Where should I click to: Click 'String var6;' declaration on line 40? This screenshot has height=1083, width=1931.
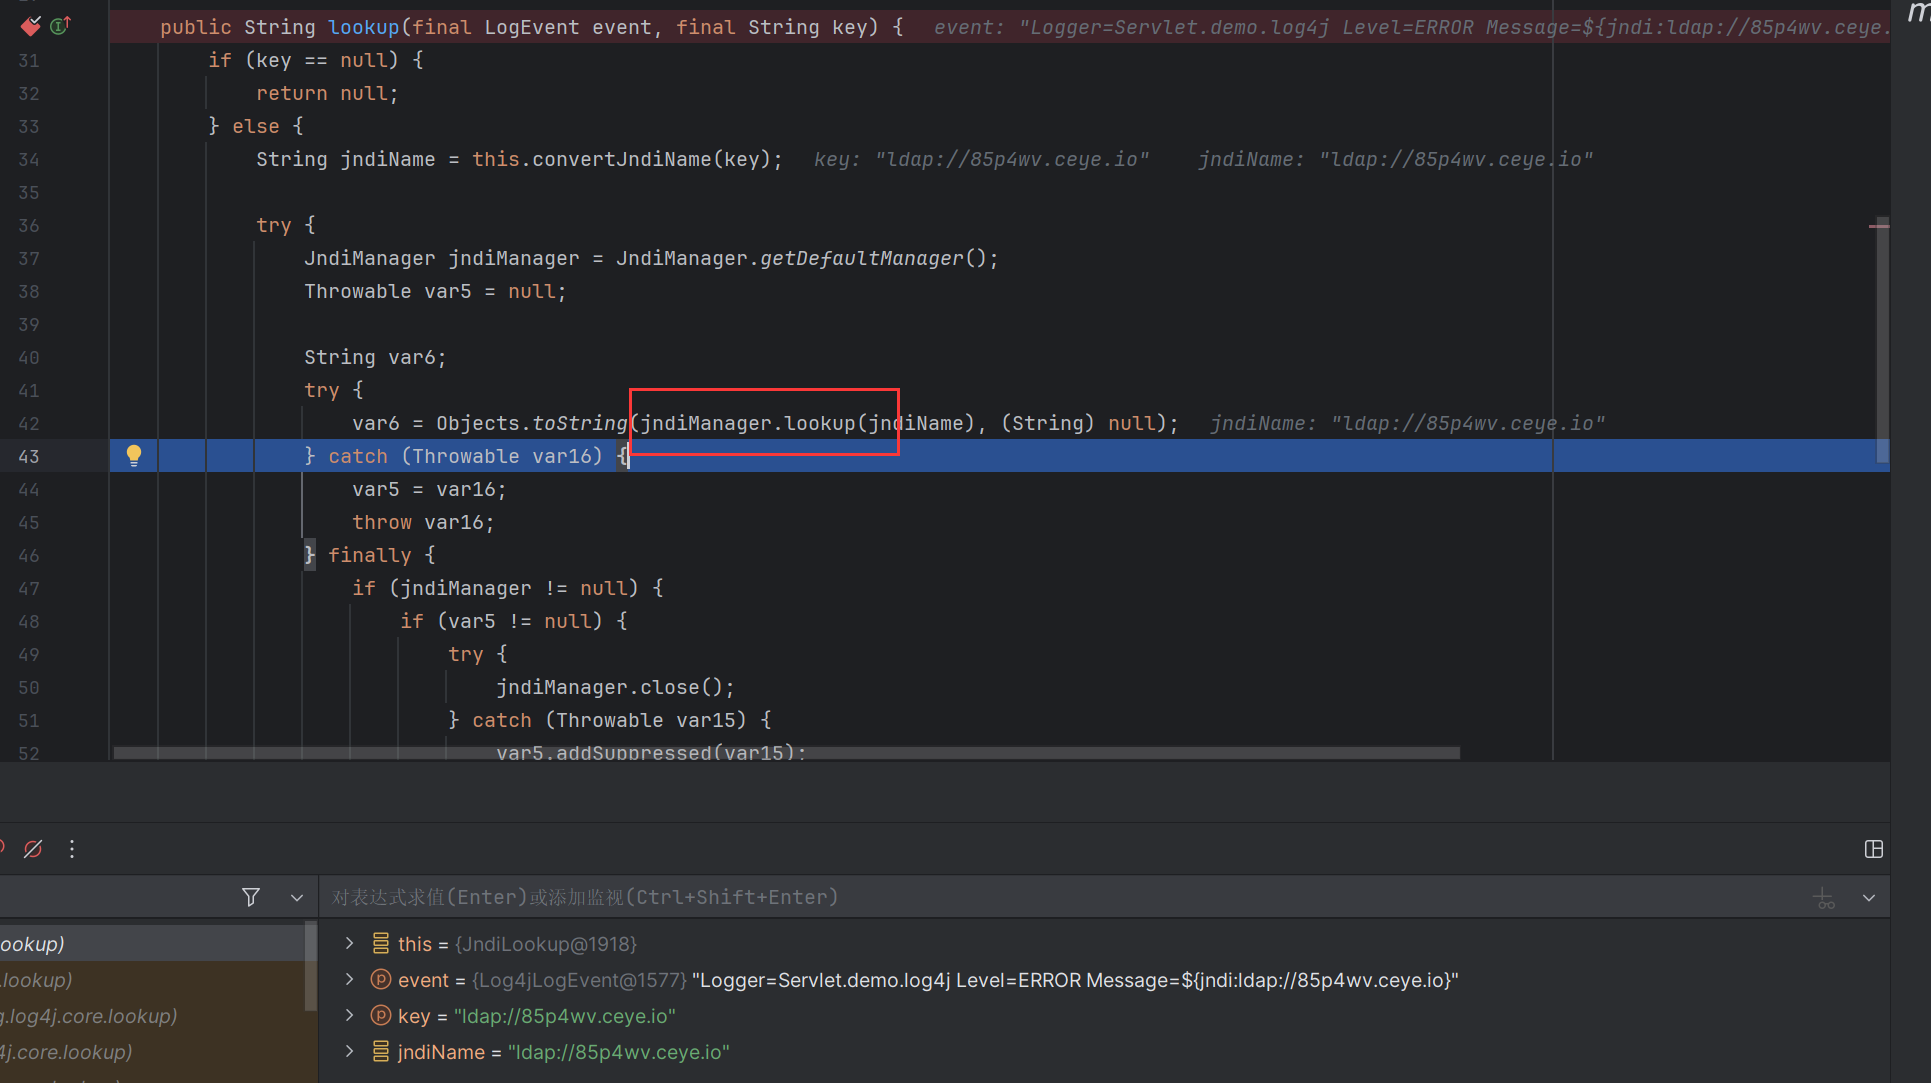375,357
